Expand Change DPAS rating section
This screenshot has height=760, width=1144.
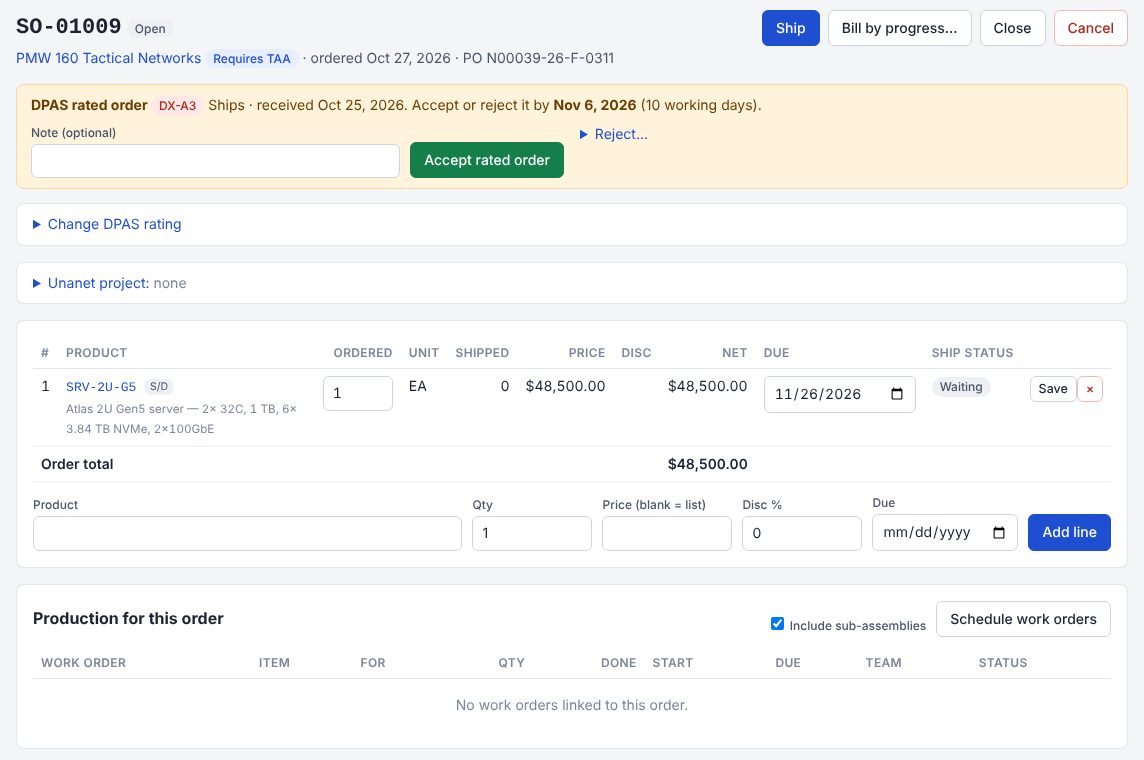click(x=107, y=224)
